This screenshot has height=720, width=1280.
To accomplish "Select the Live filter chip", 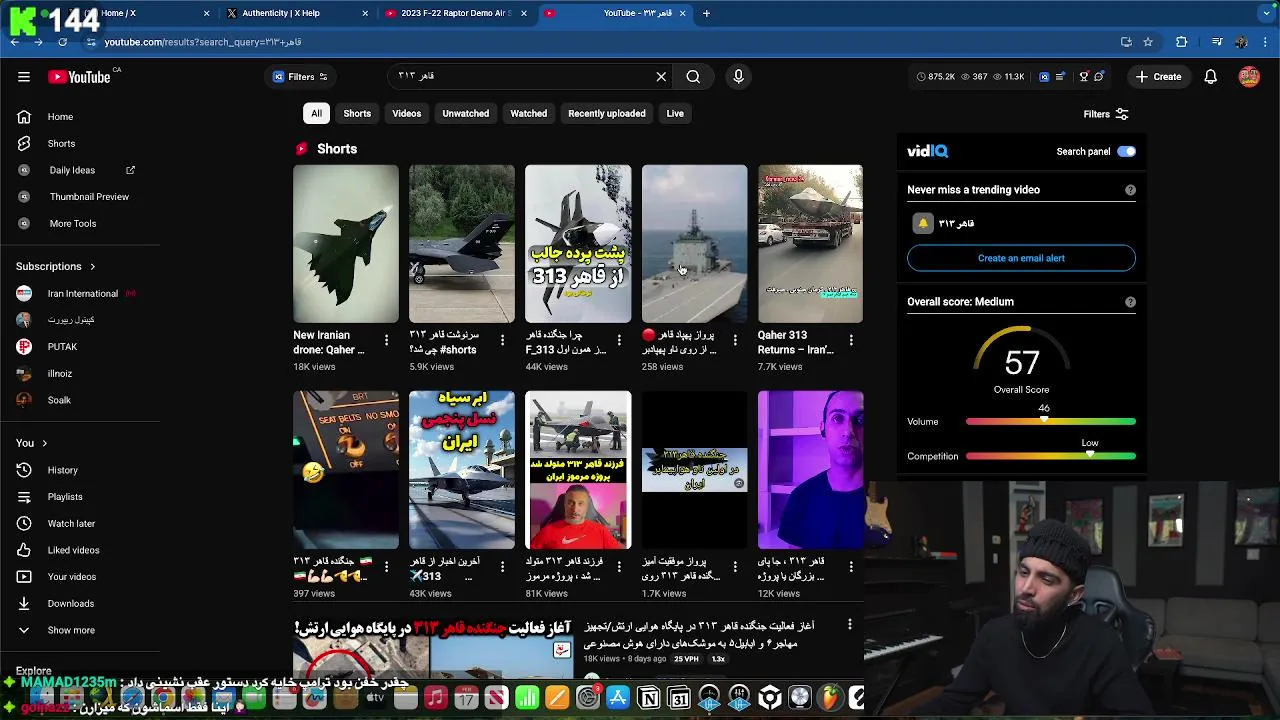I will (x=675, y=114).
